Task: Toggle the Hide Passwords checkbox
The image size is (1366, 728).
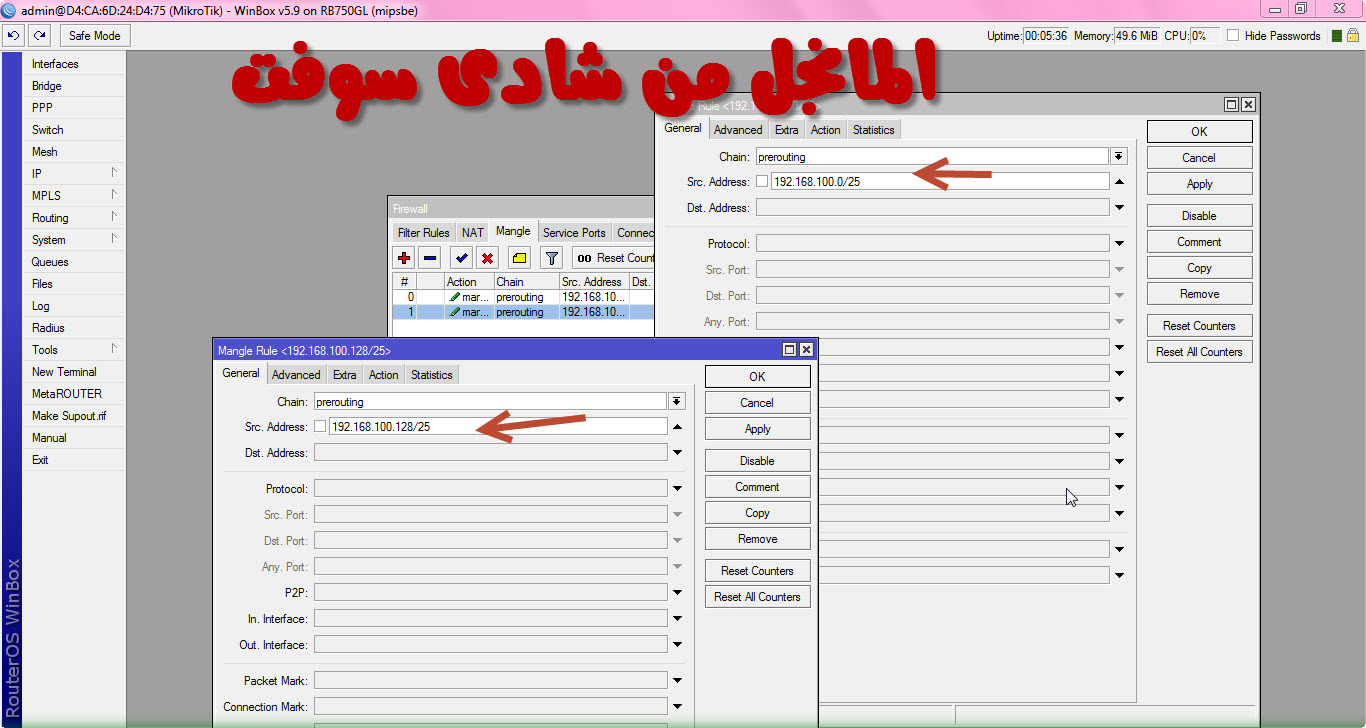Action: [x=1233, y=36]
